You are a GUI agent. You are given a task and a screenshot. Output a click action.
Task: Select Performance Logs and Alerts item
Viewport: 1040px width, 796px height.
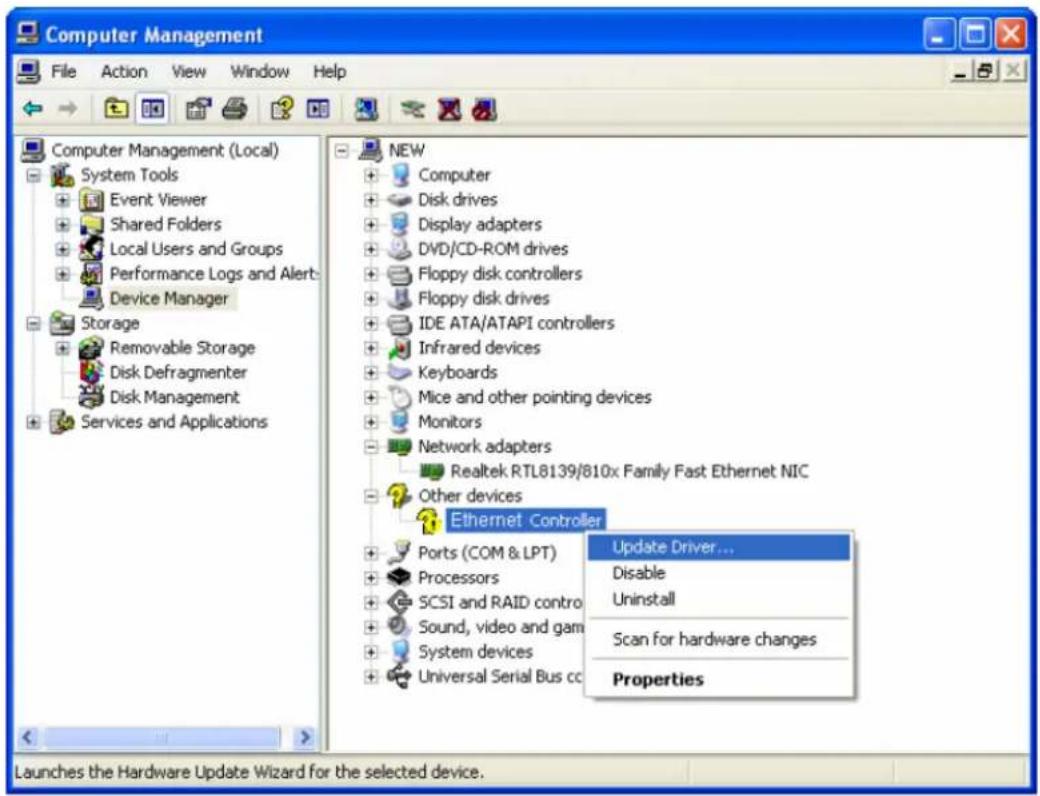pyautogui.click(x=214, y=273)
